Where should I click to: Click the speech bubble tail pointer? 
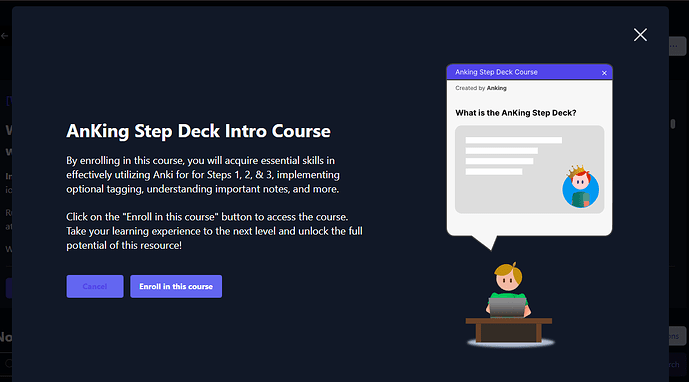tap(485, 242)
